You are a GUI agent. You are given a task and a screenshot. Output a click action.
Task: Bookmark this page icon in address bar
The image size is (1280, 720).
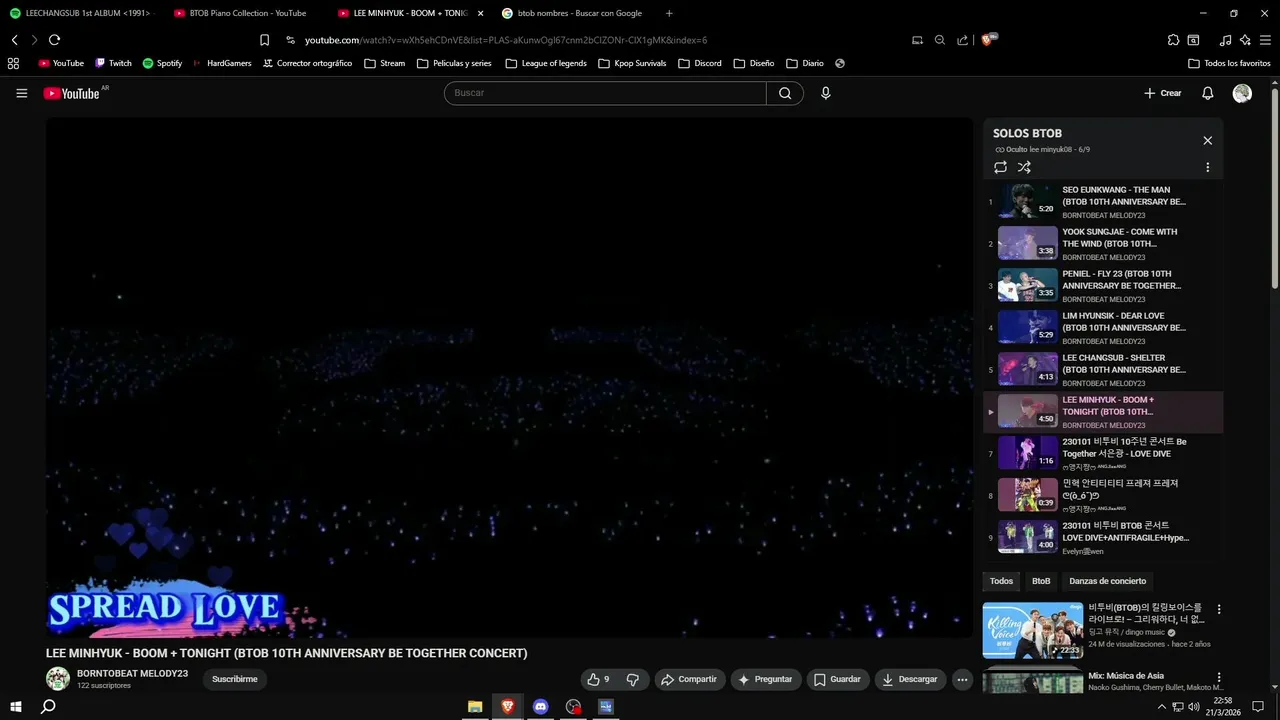pyautogui.click(x=264, y=40)
